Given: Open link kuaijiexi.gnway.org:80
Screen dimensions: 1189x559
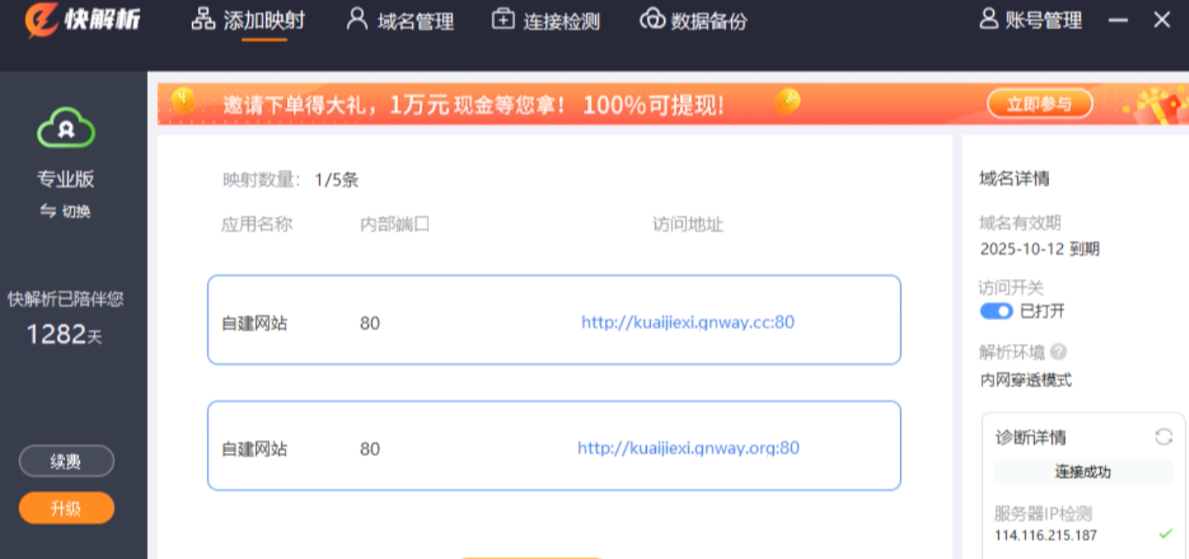Looking at the screenshot, I should pos(689,448).
